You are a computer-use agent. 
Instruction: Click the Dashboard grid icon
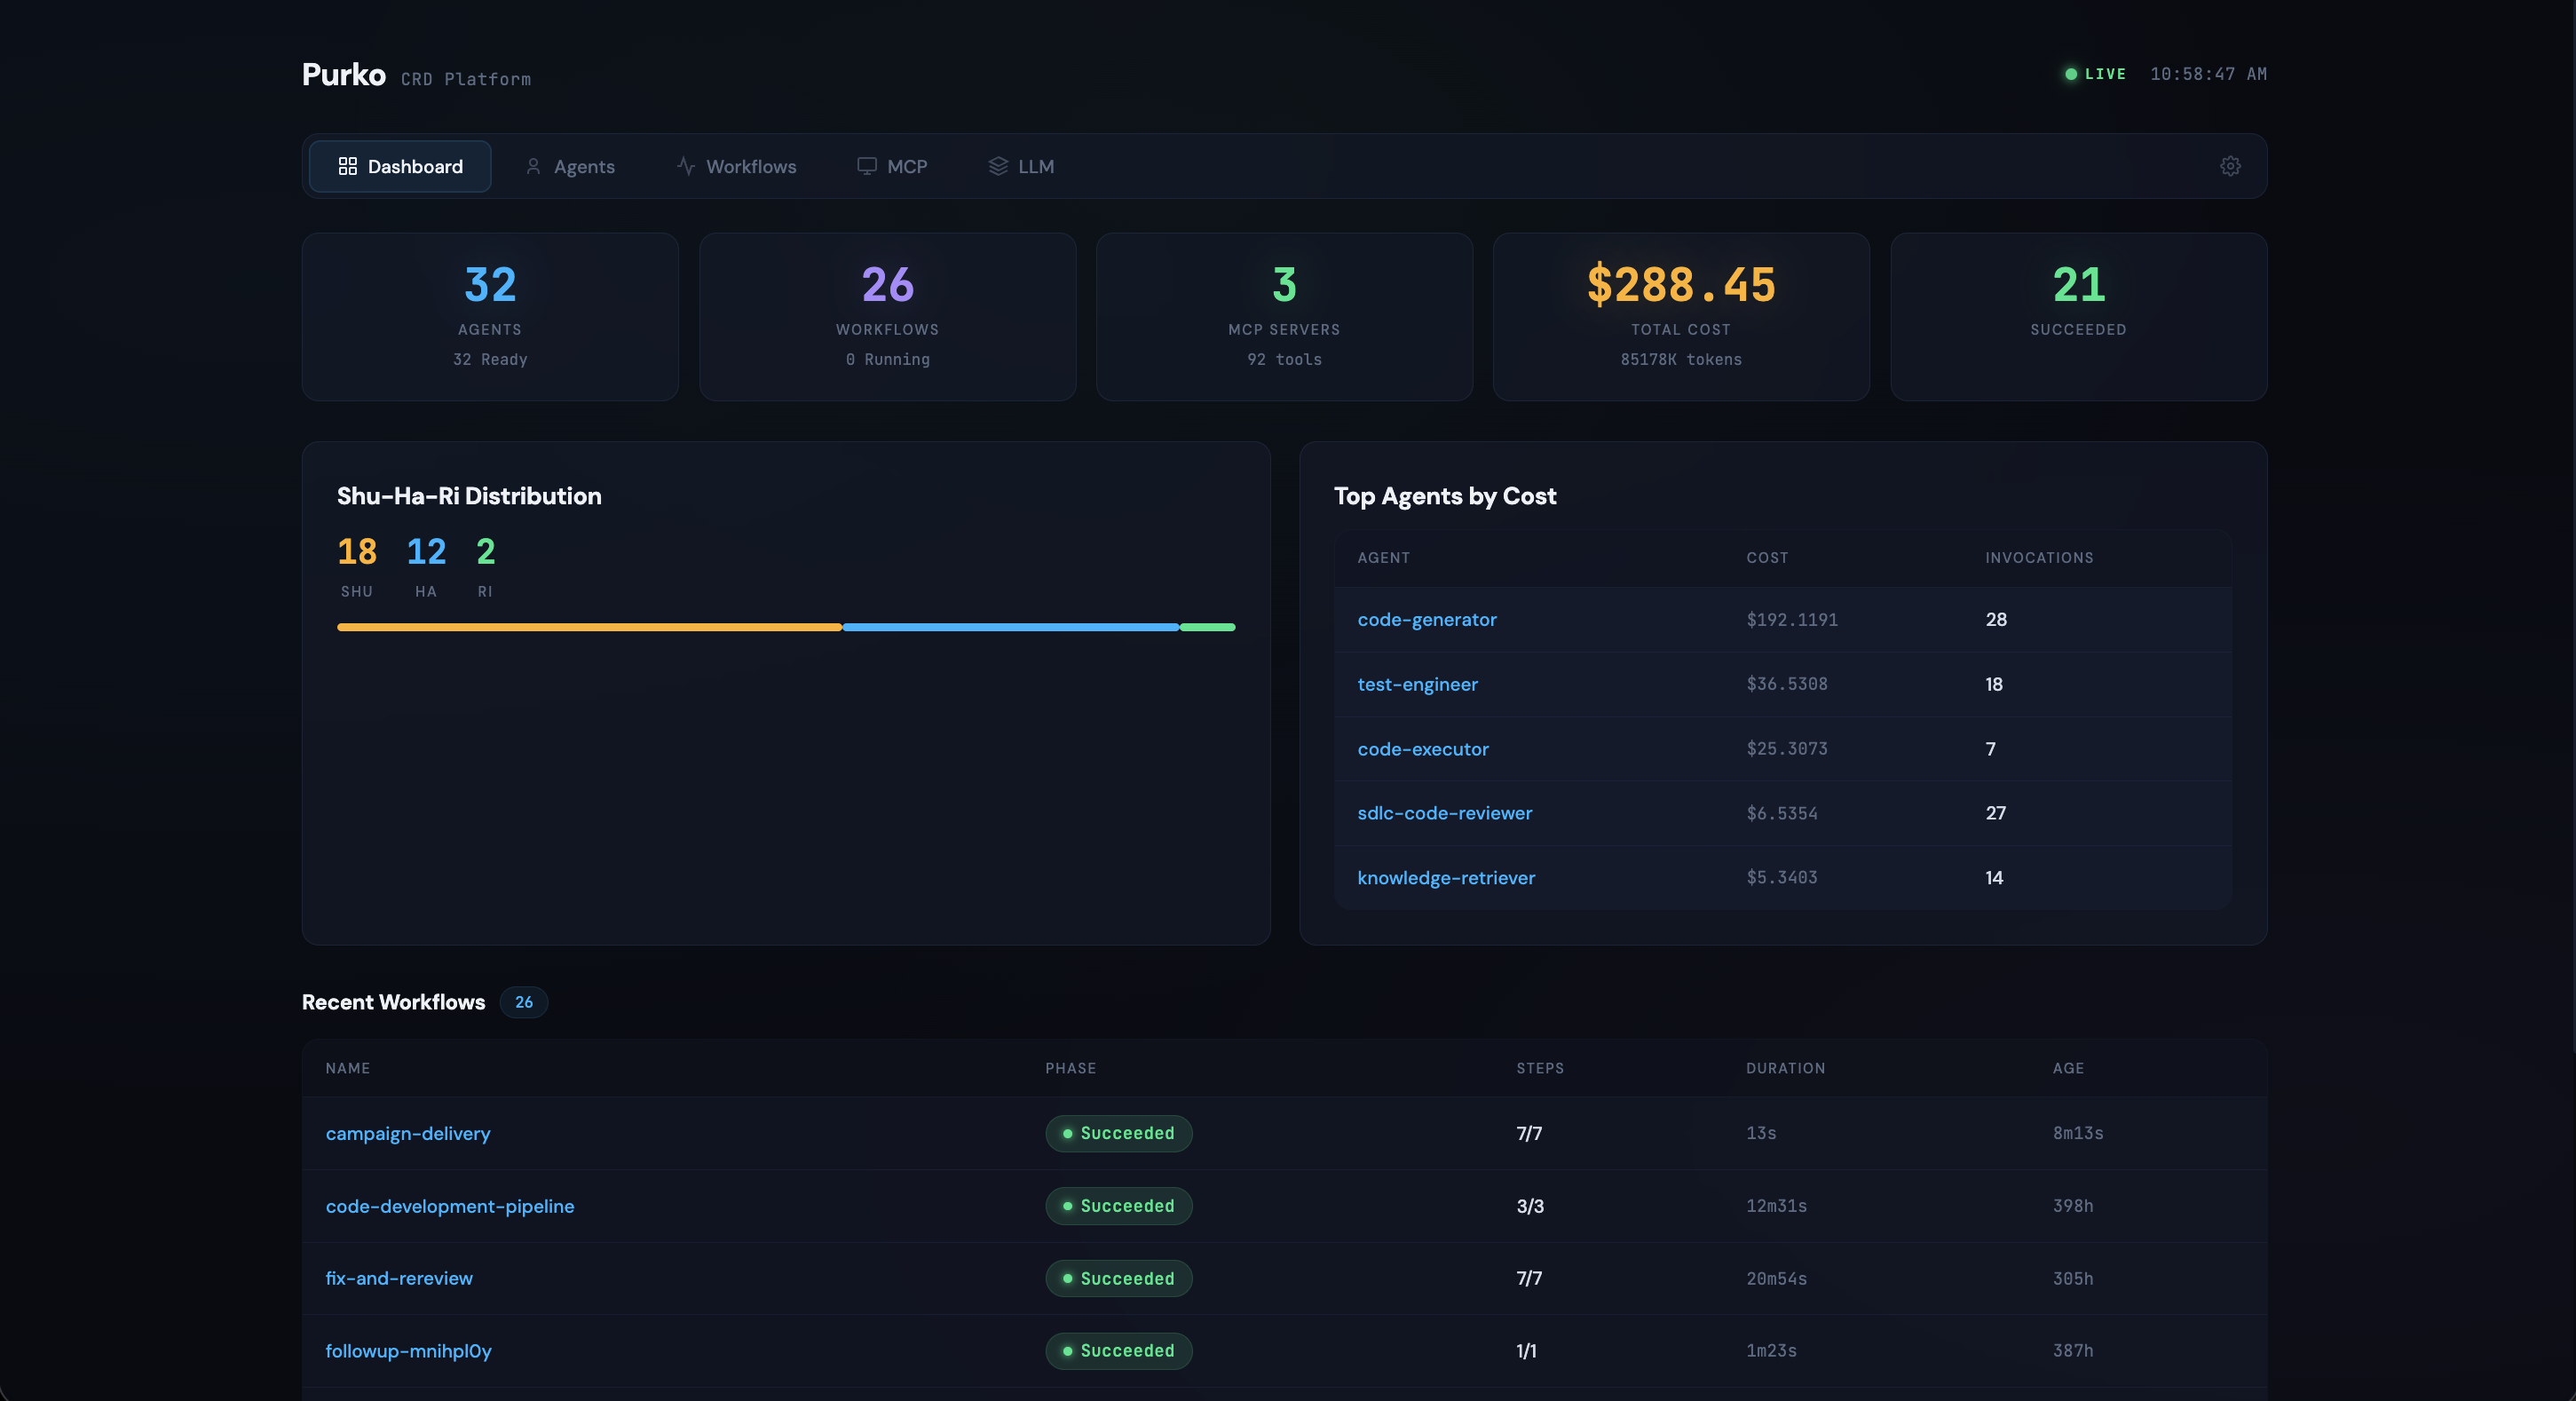click(347, 166)
